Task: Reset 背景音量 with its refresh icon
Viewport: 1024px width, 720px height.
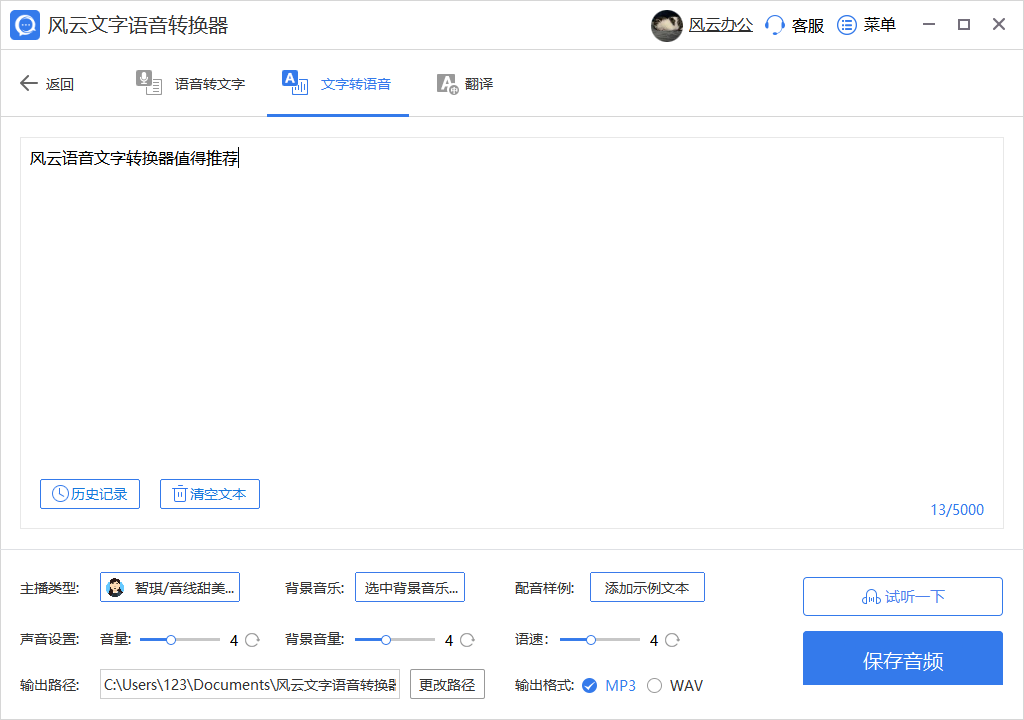Action: (x=467, y=640)
